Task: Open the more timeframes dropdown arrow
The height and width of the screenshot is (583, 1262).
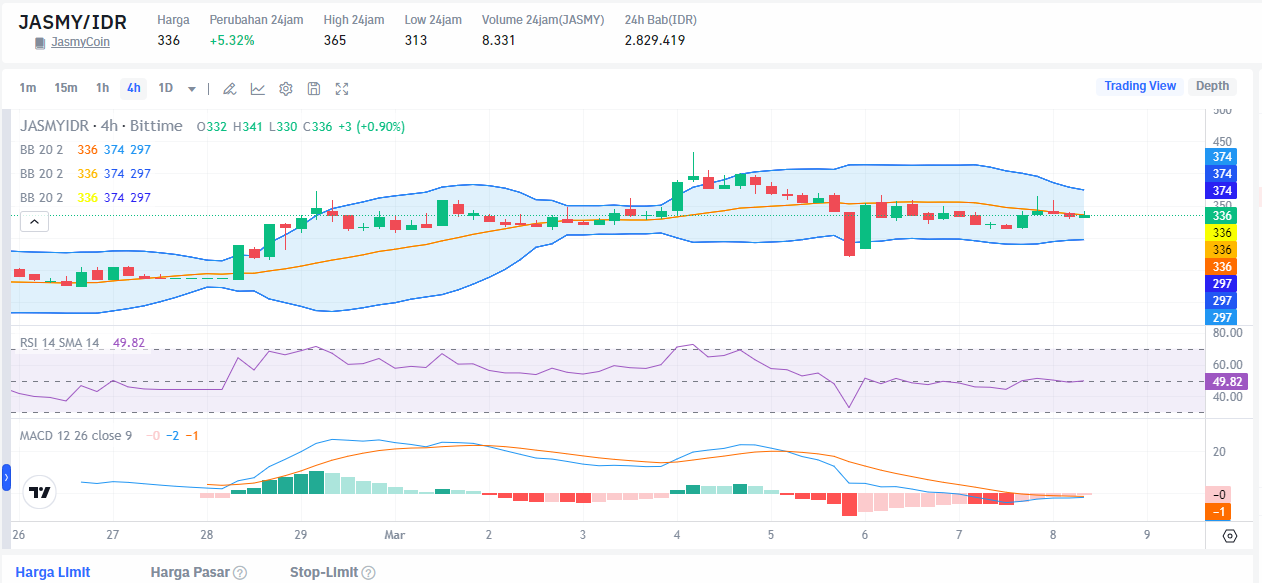Action: pyautogui.click(x=192, y=88)
